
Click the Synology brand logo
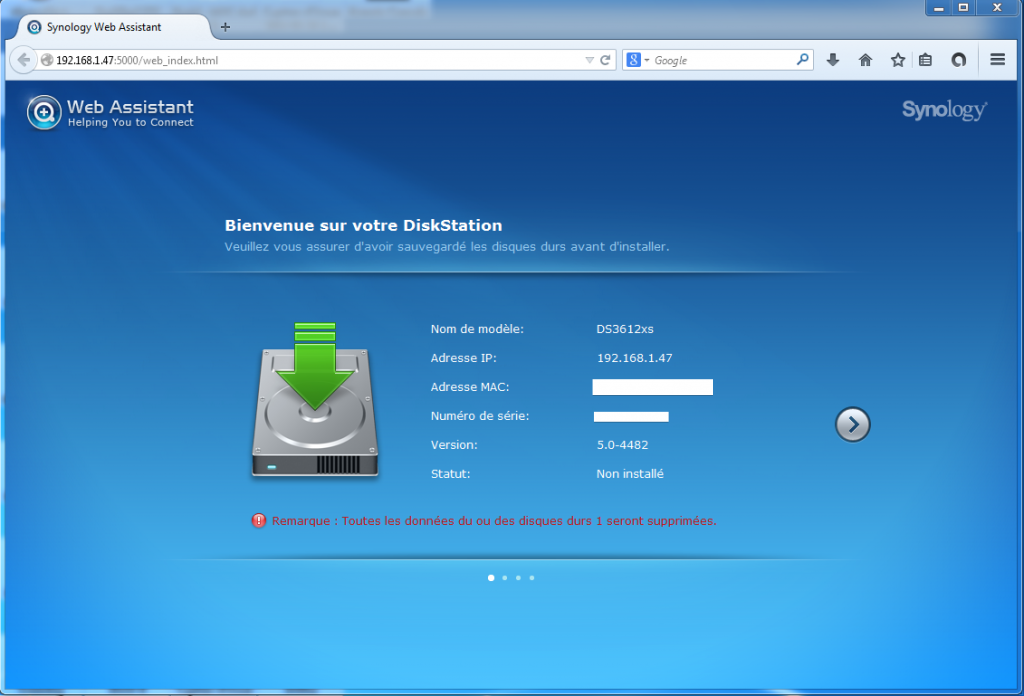pyautogui.click(x=944, y=110)
